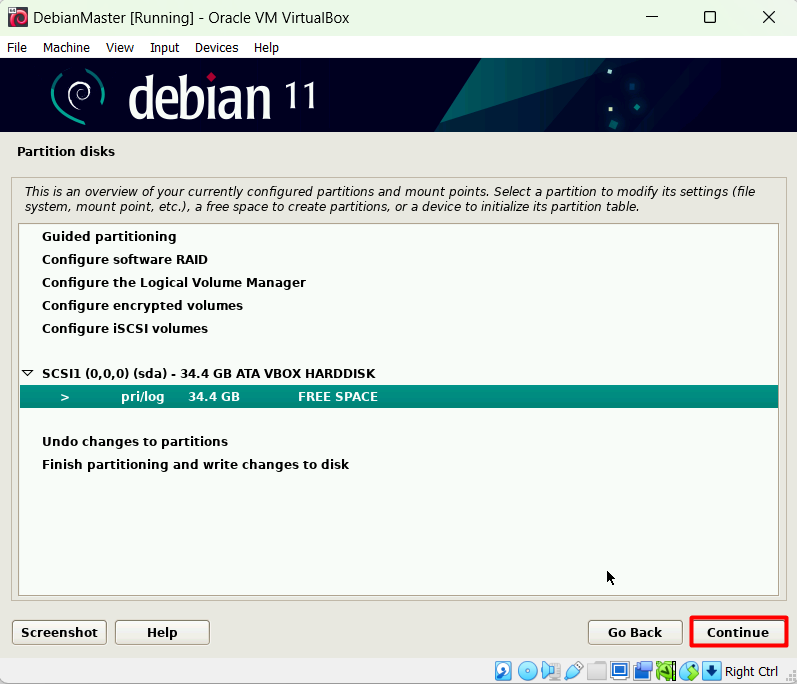Click the Screenshot button
Image resolution: width=797 pixels, height=684 pixels.
pos(59,632)
